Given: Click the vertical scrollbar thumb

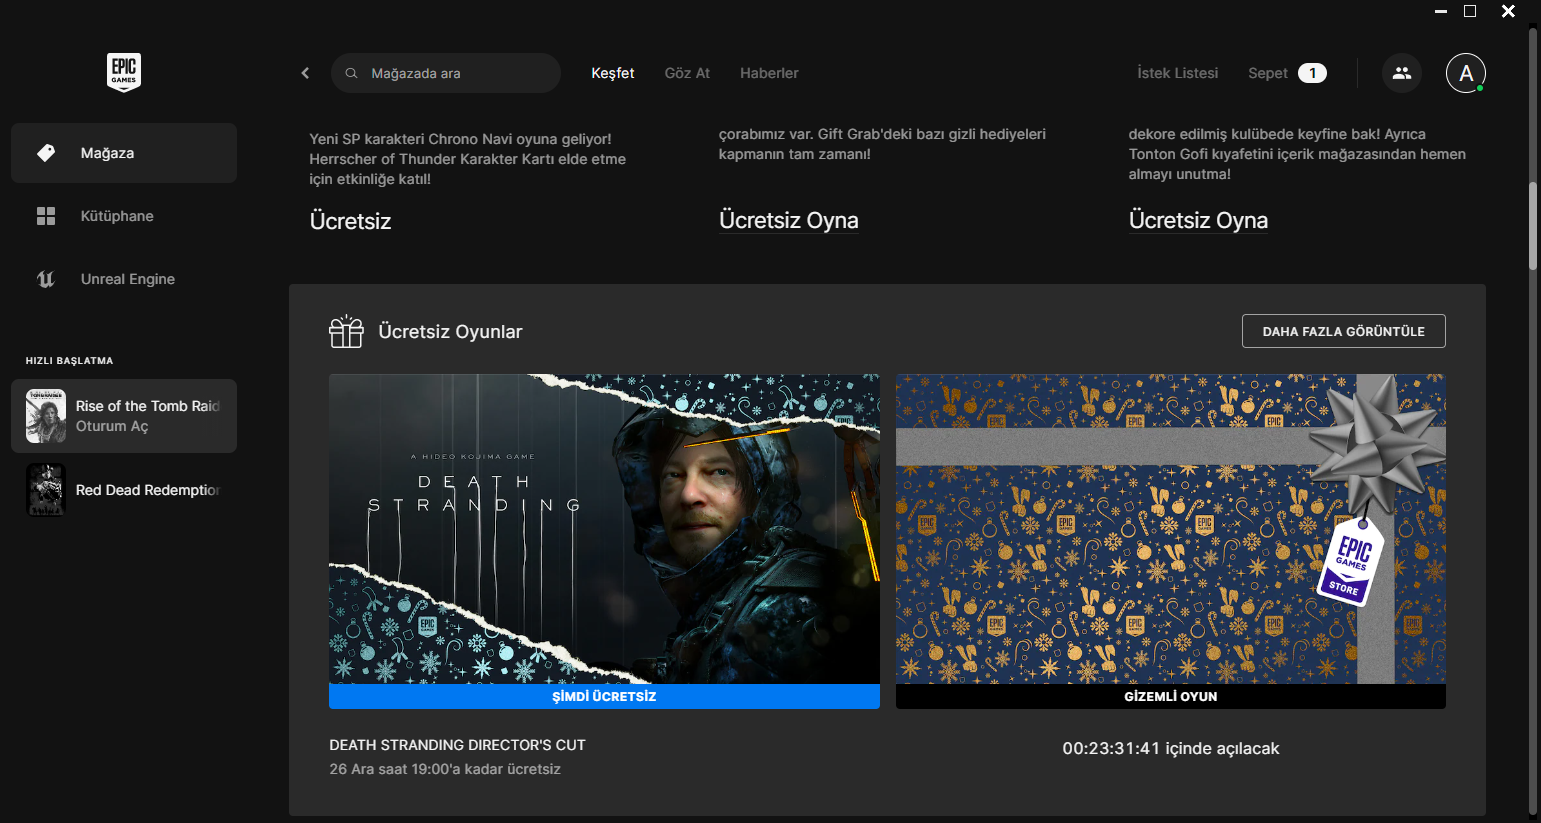Looking at the screenshot, I should coord(1532,226).
